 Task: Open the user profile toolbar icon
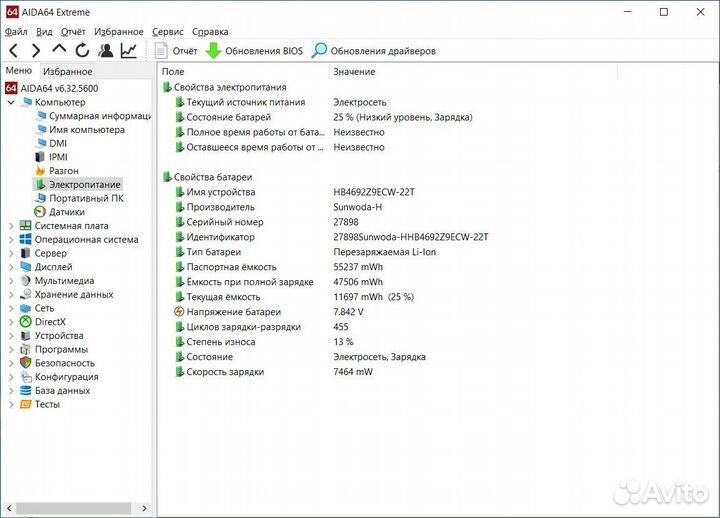[106, 51]
